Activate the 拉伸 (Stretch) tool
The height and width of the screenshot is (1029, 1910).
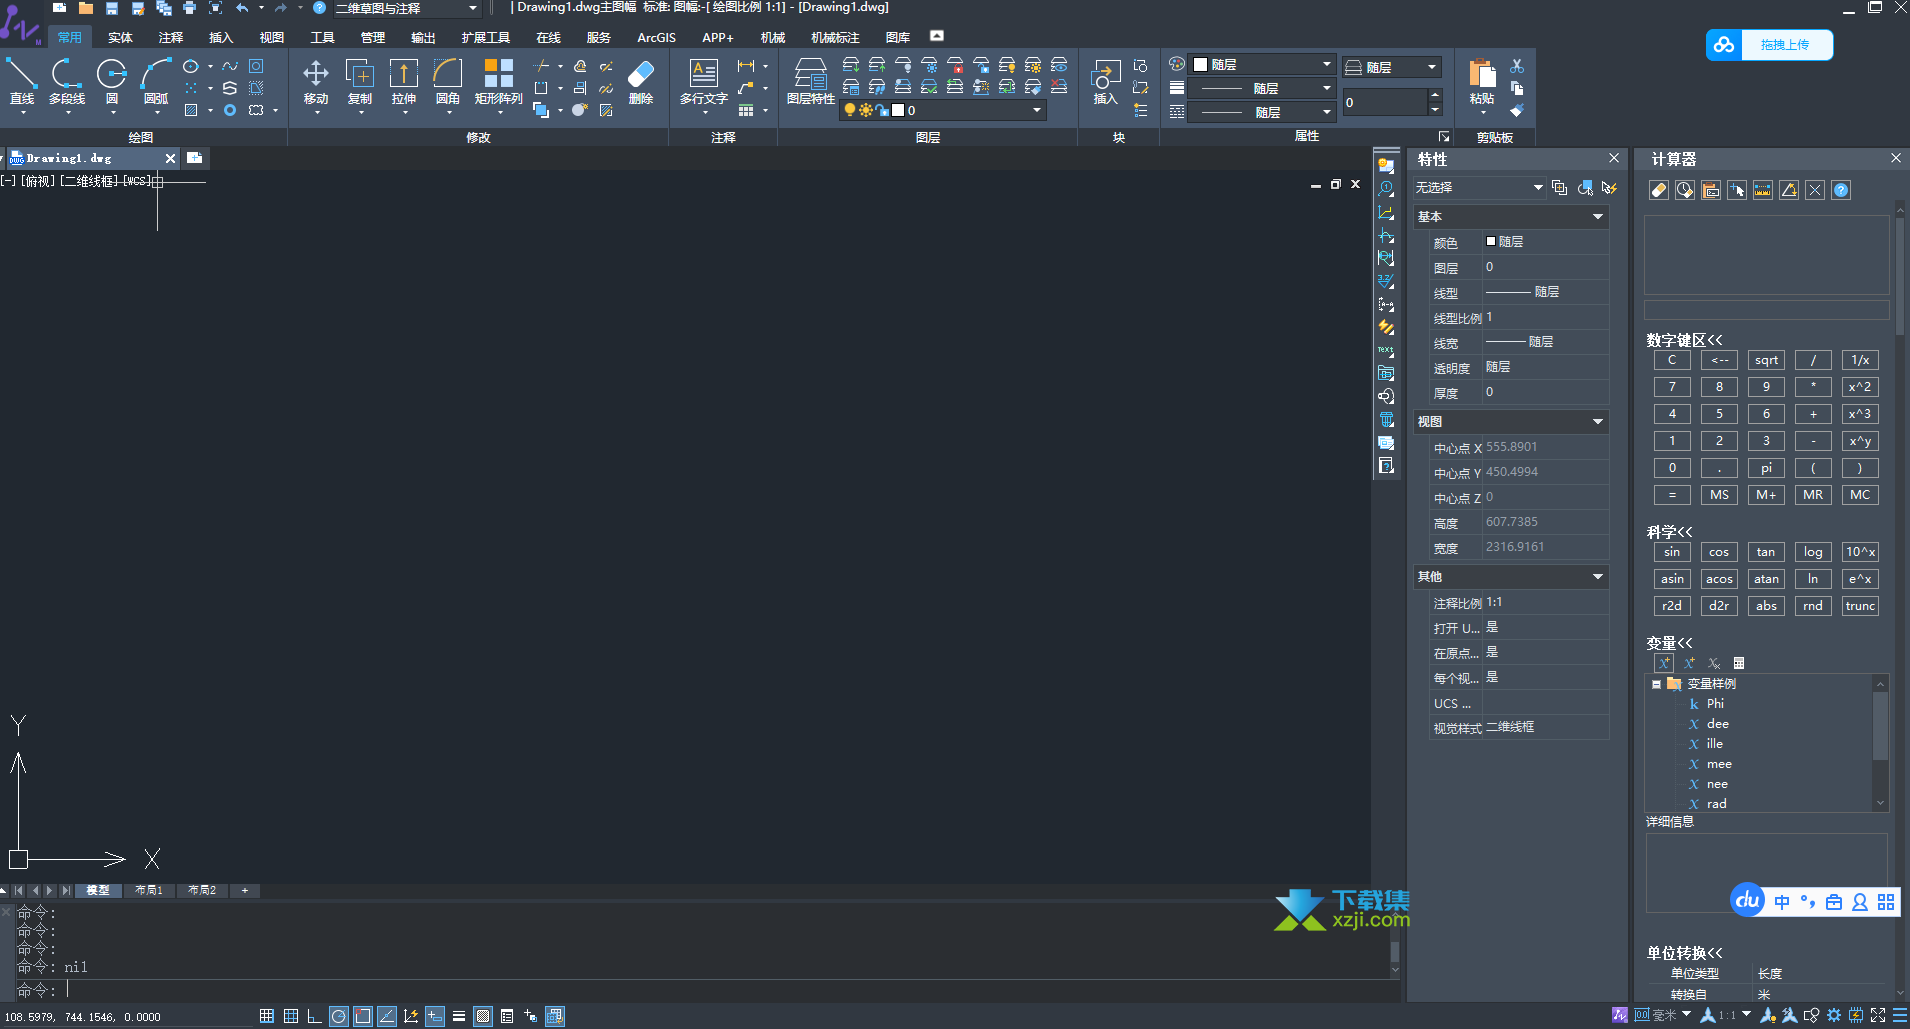[404, 81]
